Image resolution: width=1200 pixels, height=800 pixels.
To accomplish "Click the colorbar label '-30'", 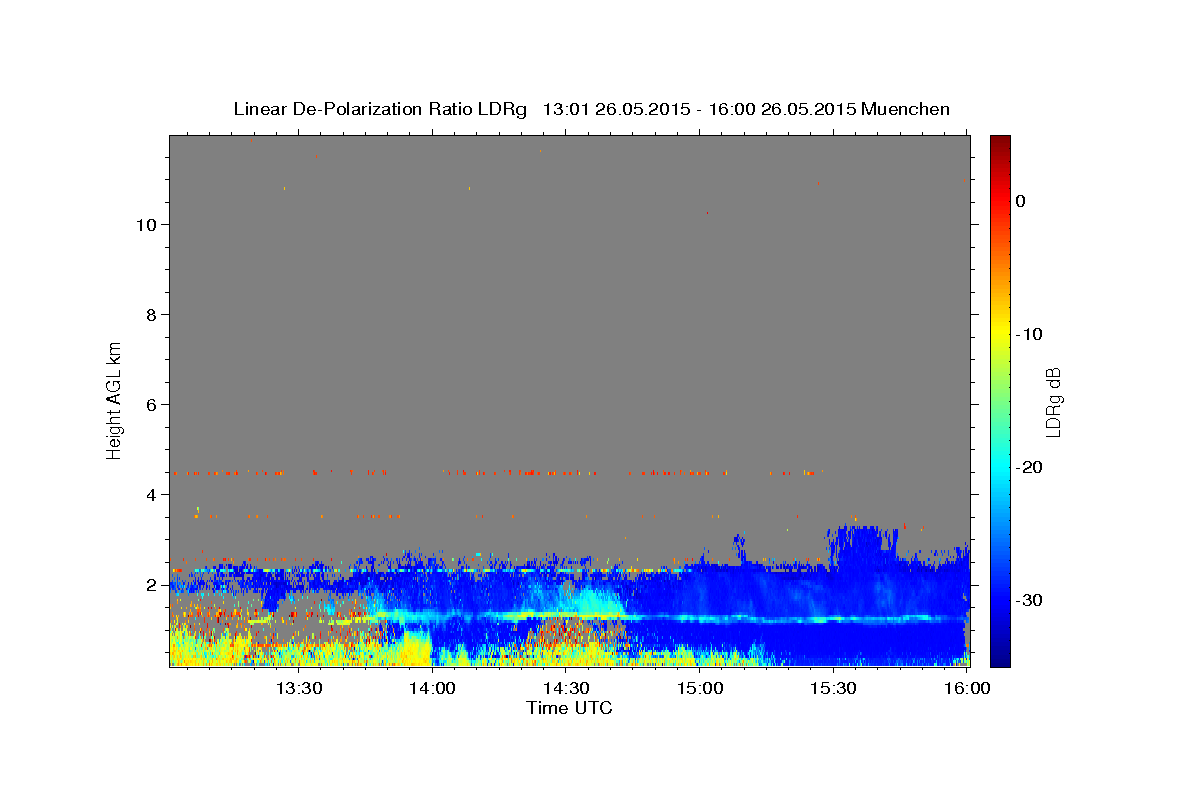I will tap(1029, 600).
